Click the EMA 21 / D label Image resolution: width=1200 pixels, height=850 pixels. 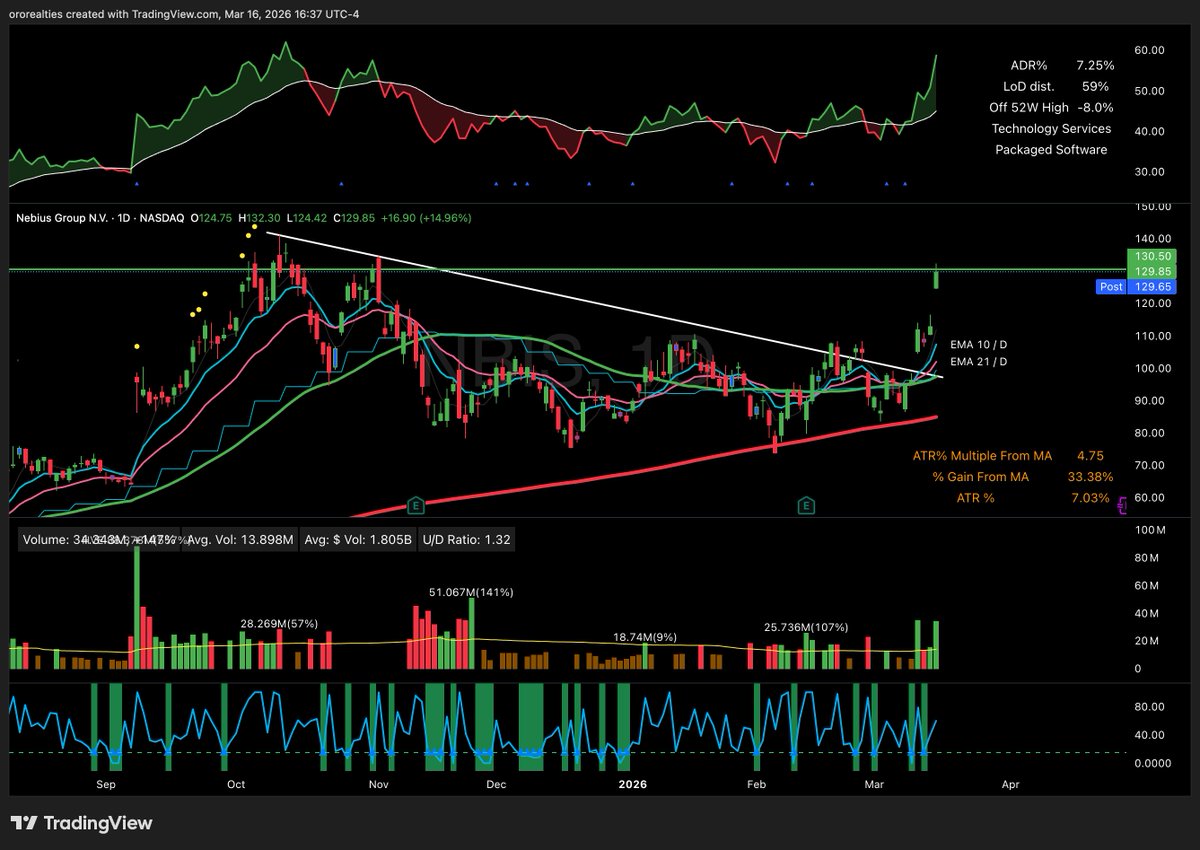coord(979,361)
